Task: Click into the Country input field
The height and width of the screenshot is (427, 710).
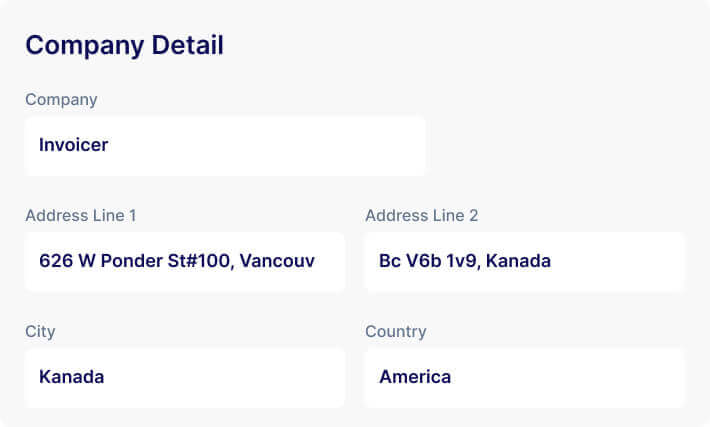Action: point(524,377)
